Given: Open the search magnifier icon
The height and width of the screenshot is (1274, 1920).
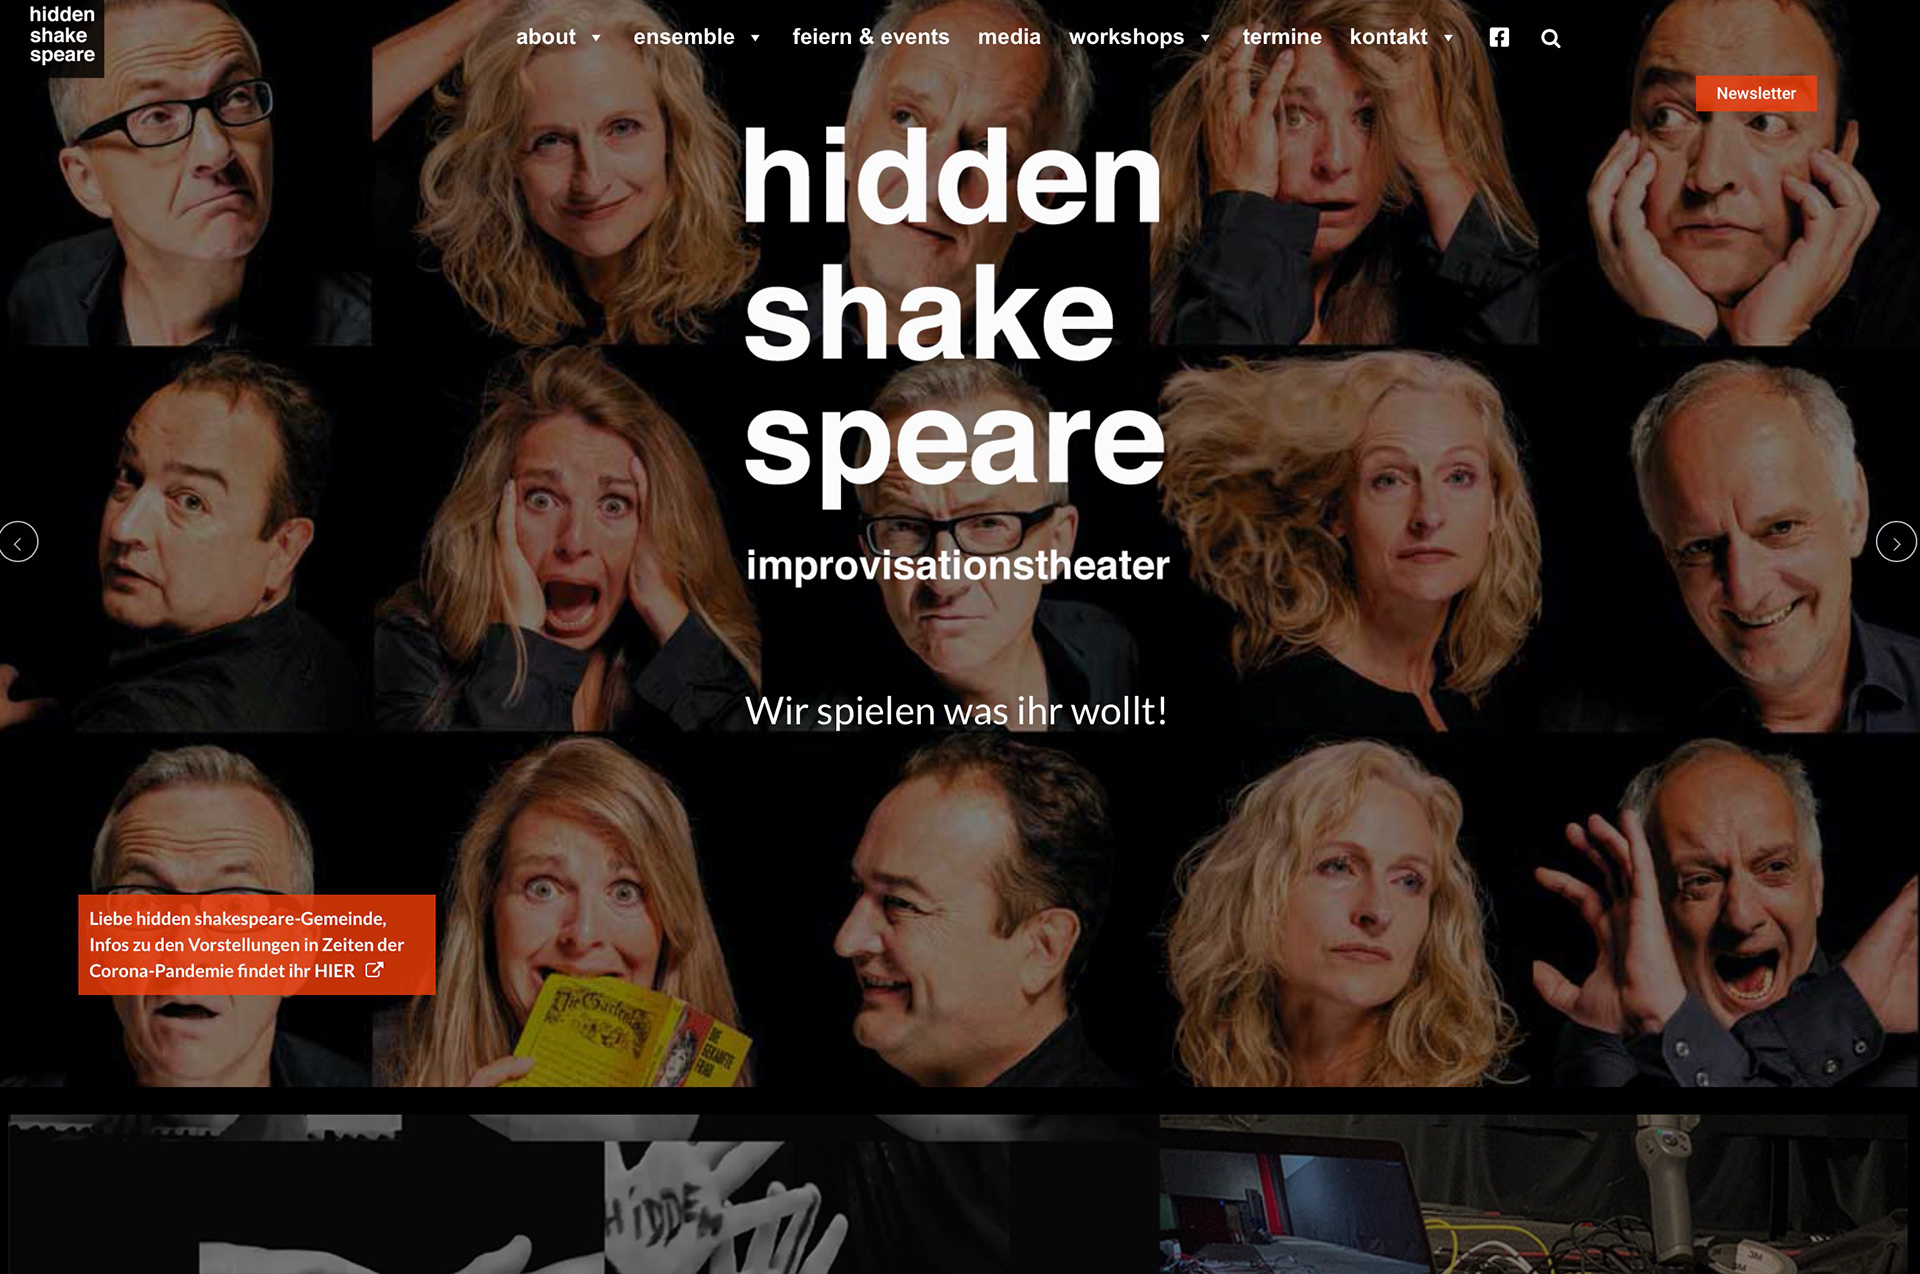Looking at the screenshot, I should pyautogui.click(x=1550, y=38).
